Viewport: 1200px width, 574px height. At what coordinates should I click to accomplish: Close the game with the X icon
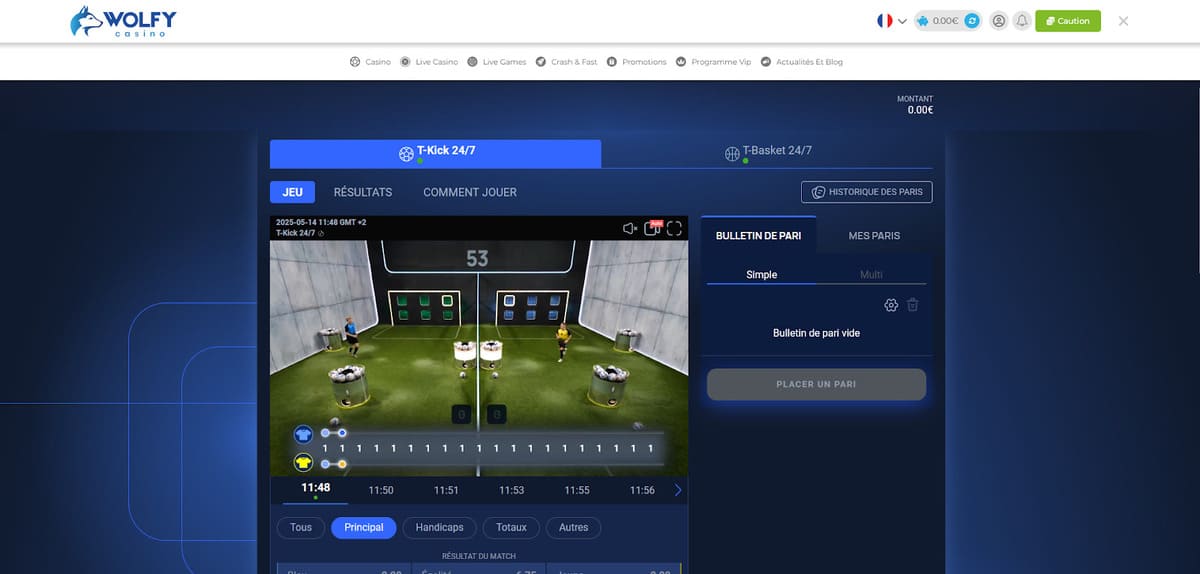tap(1123, 20)
